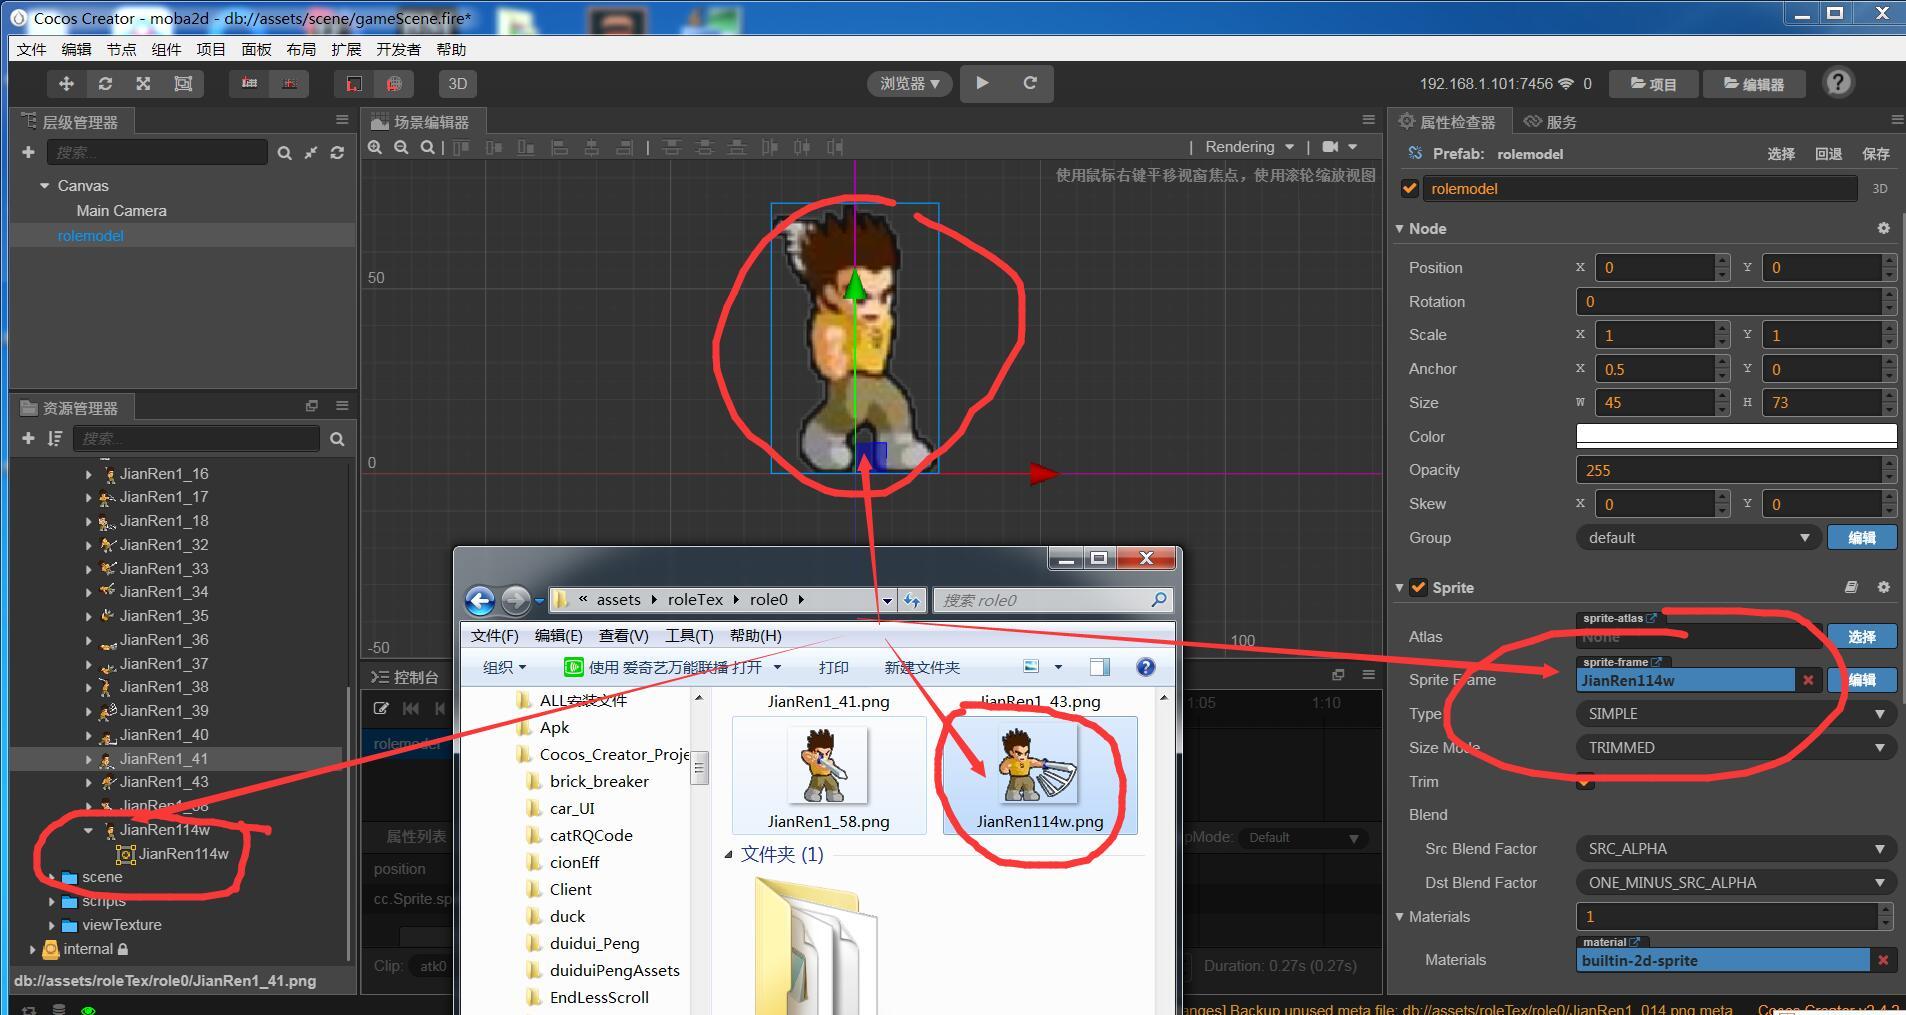Click the hierarchy search magnifier icon
The width and height of the screenshot is (1906, 1015).
(x=285, y=152)
